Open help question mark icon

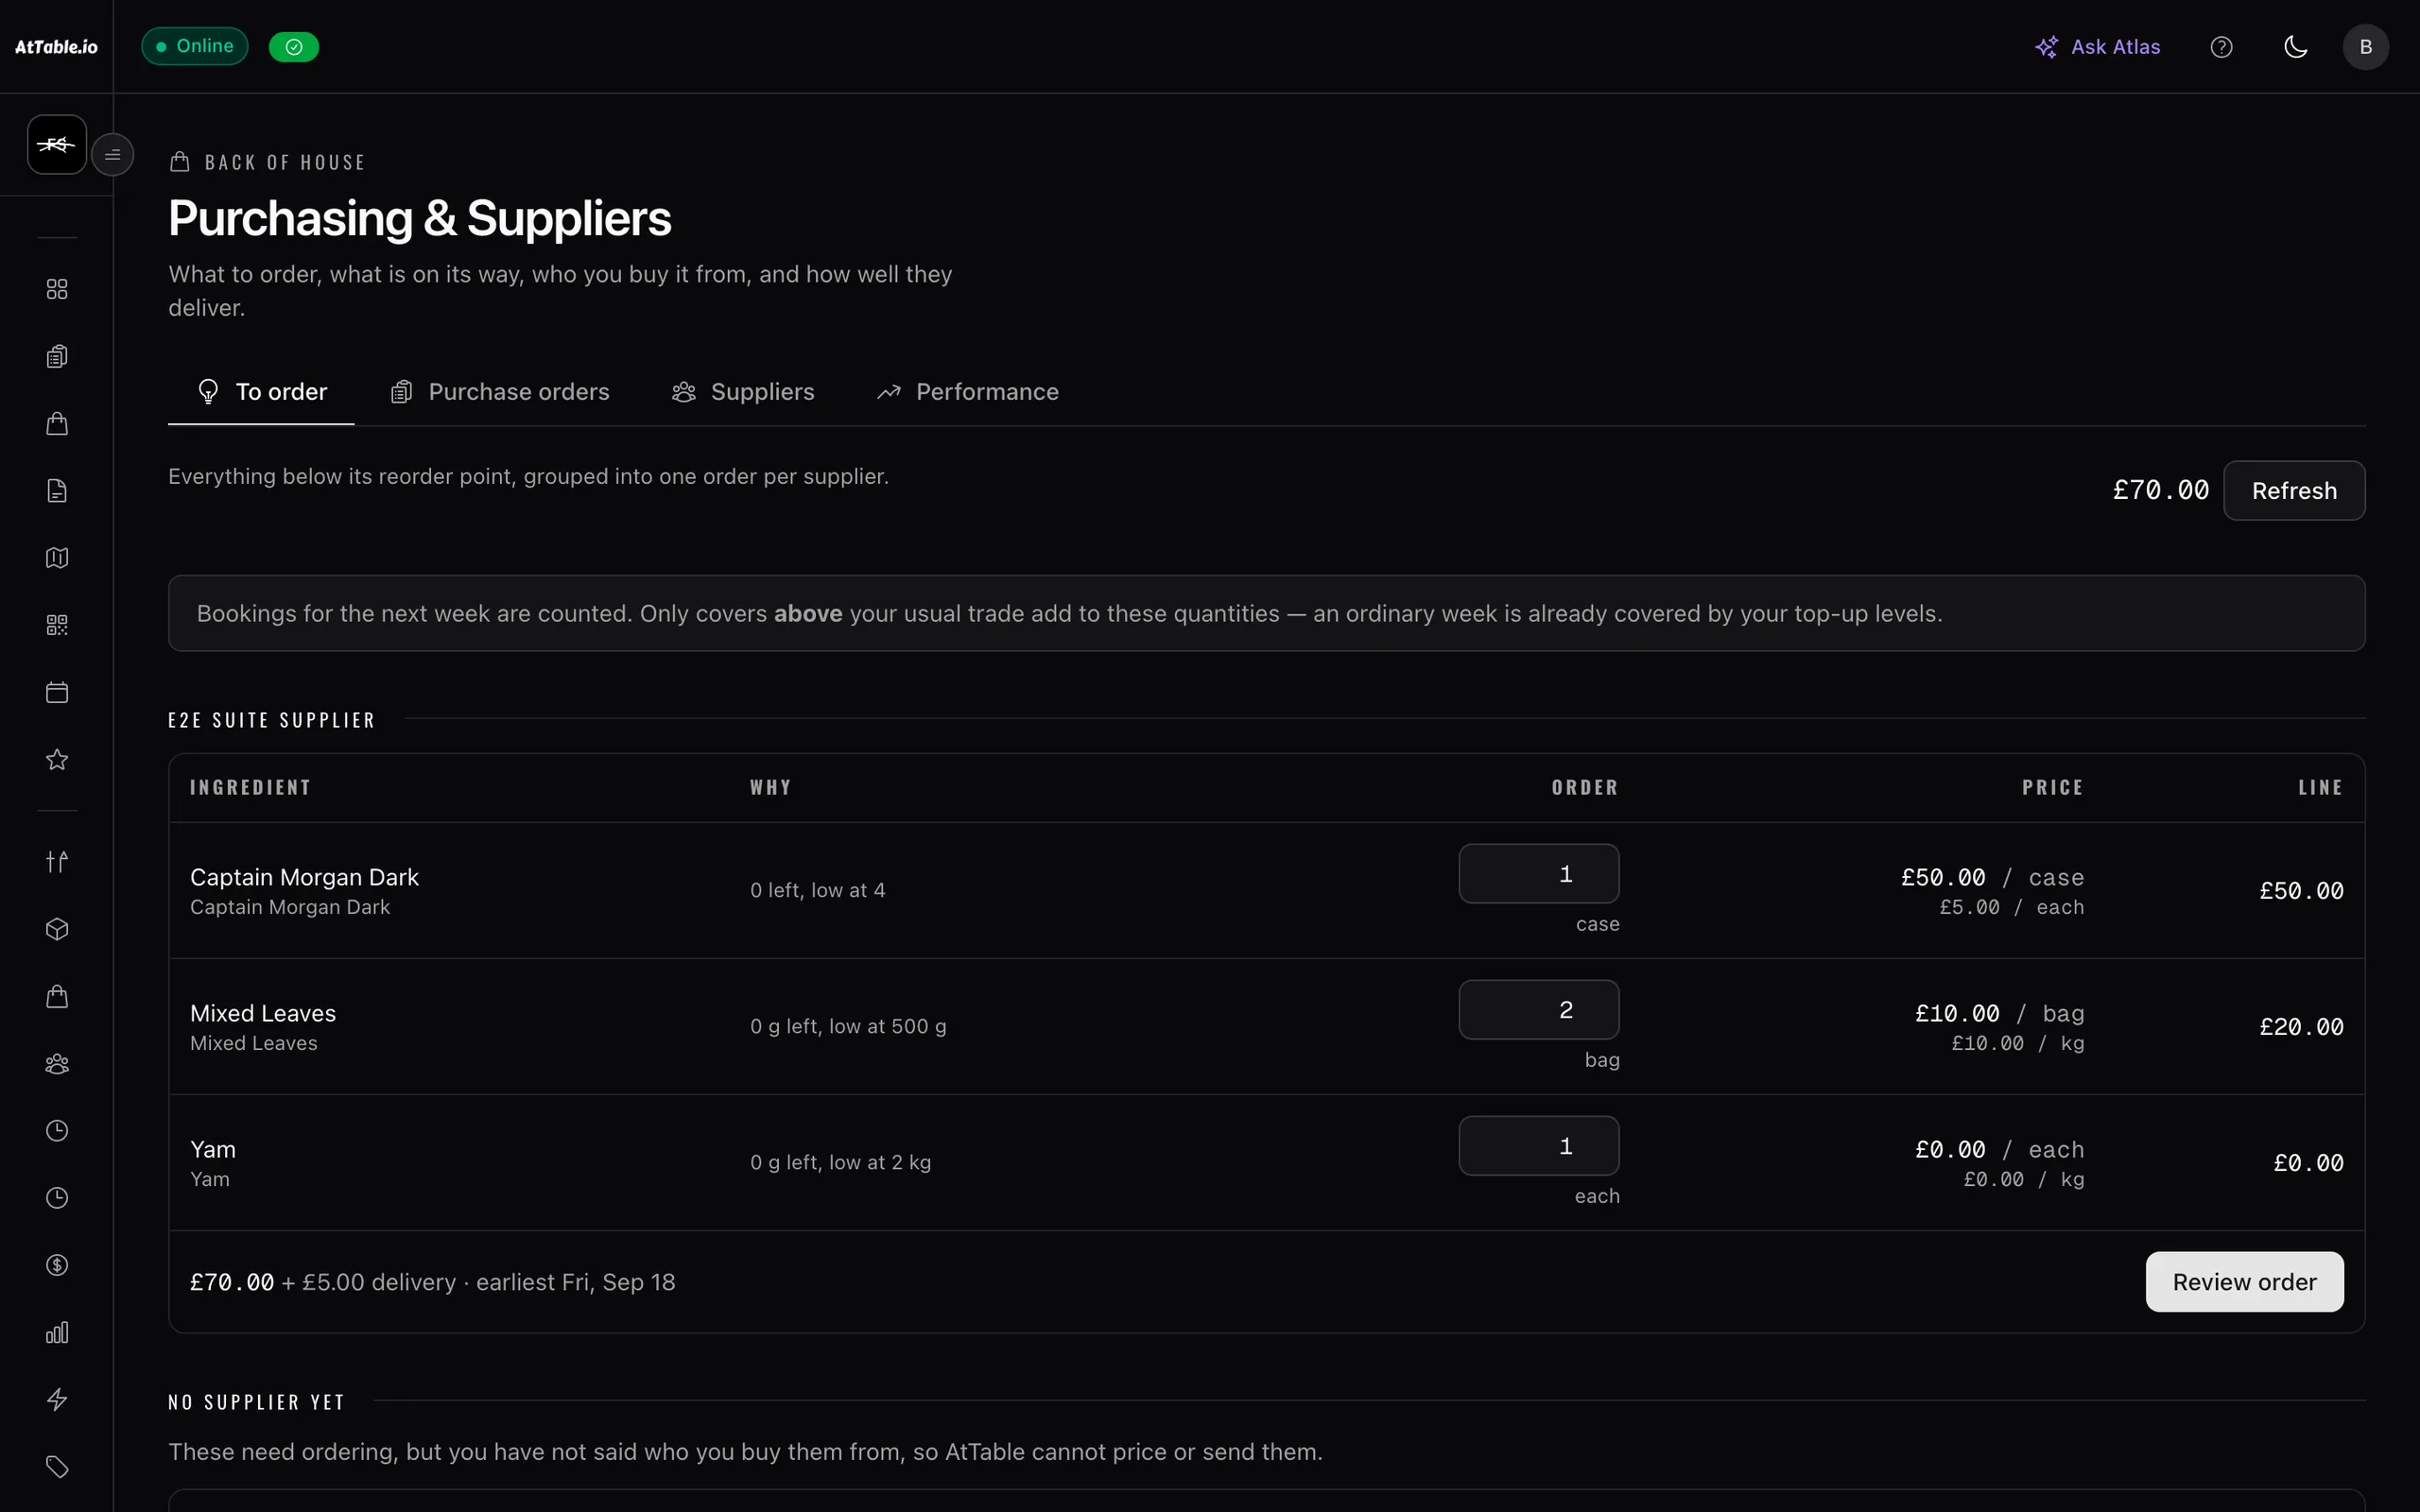click(x=2221, y=47)
